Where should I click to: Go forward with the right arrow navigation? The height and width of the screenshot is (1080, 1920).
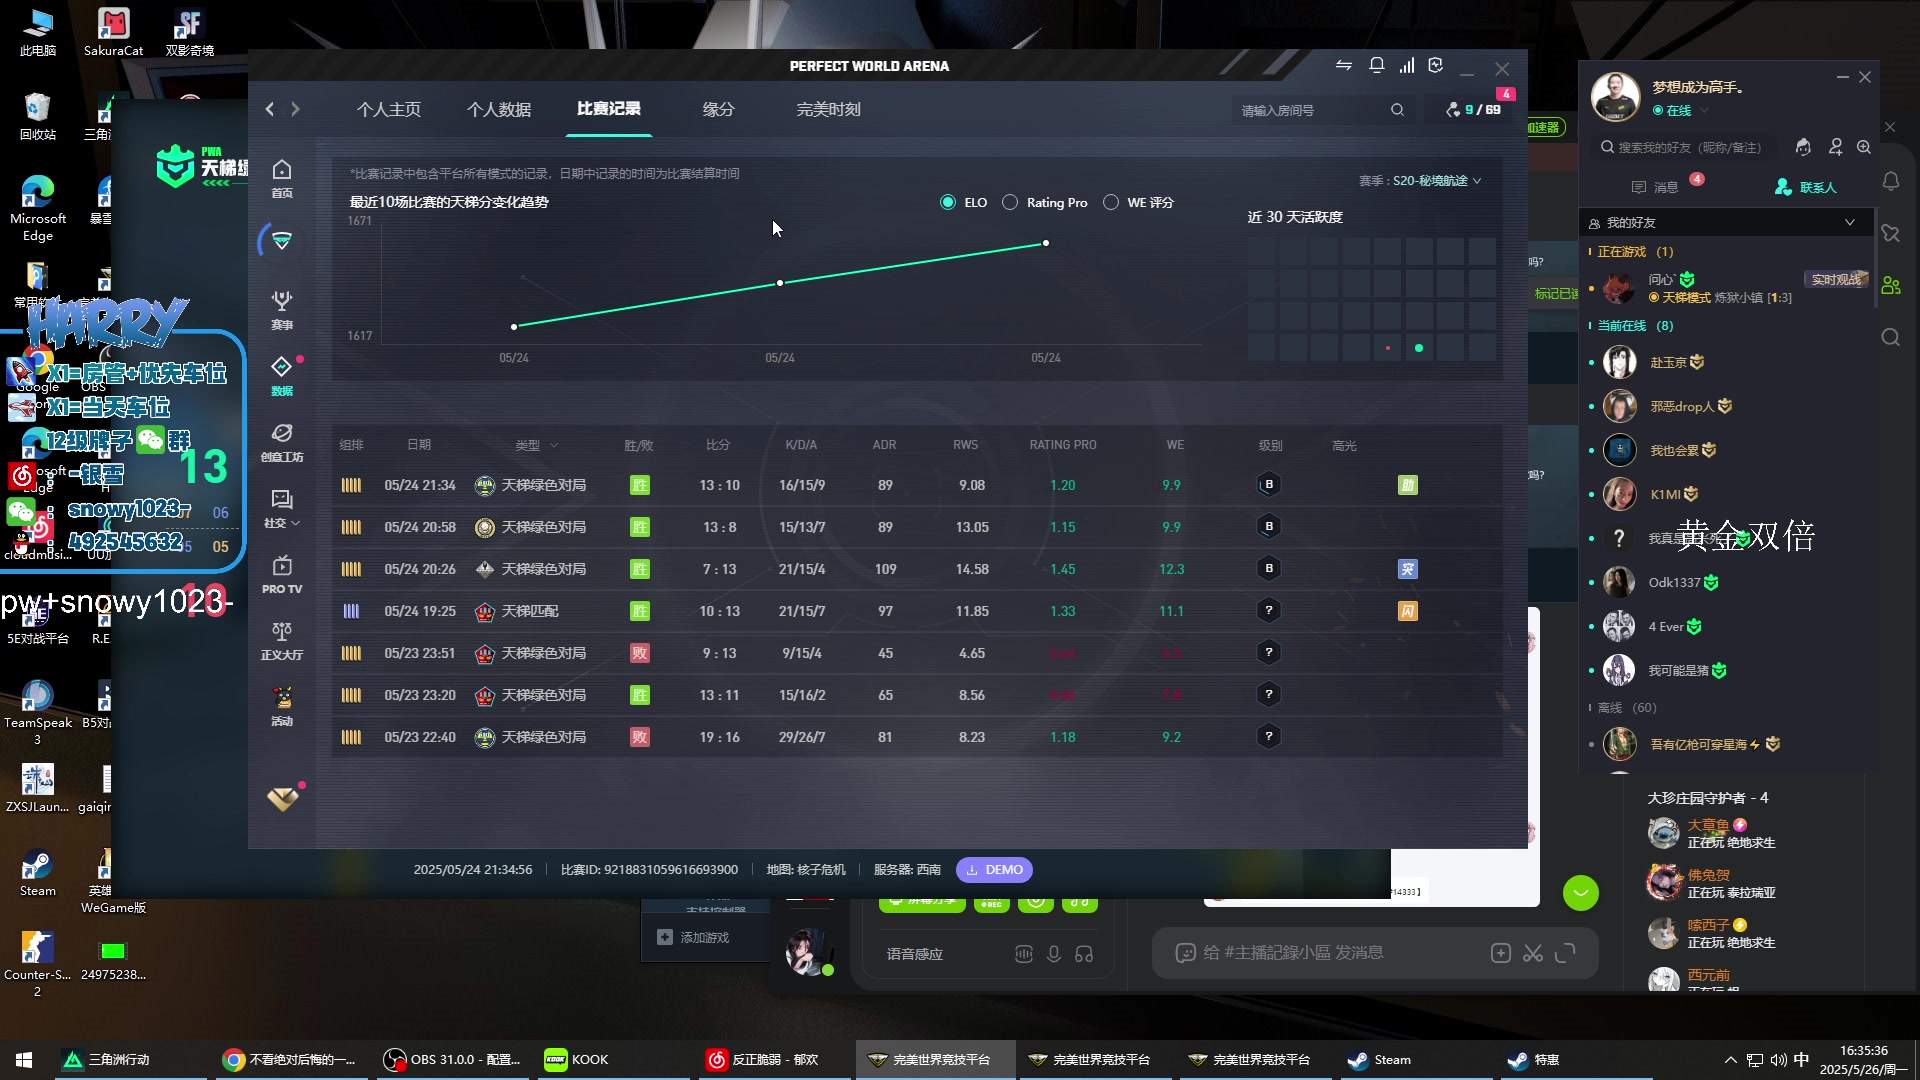[295, 109]
